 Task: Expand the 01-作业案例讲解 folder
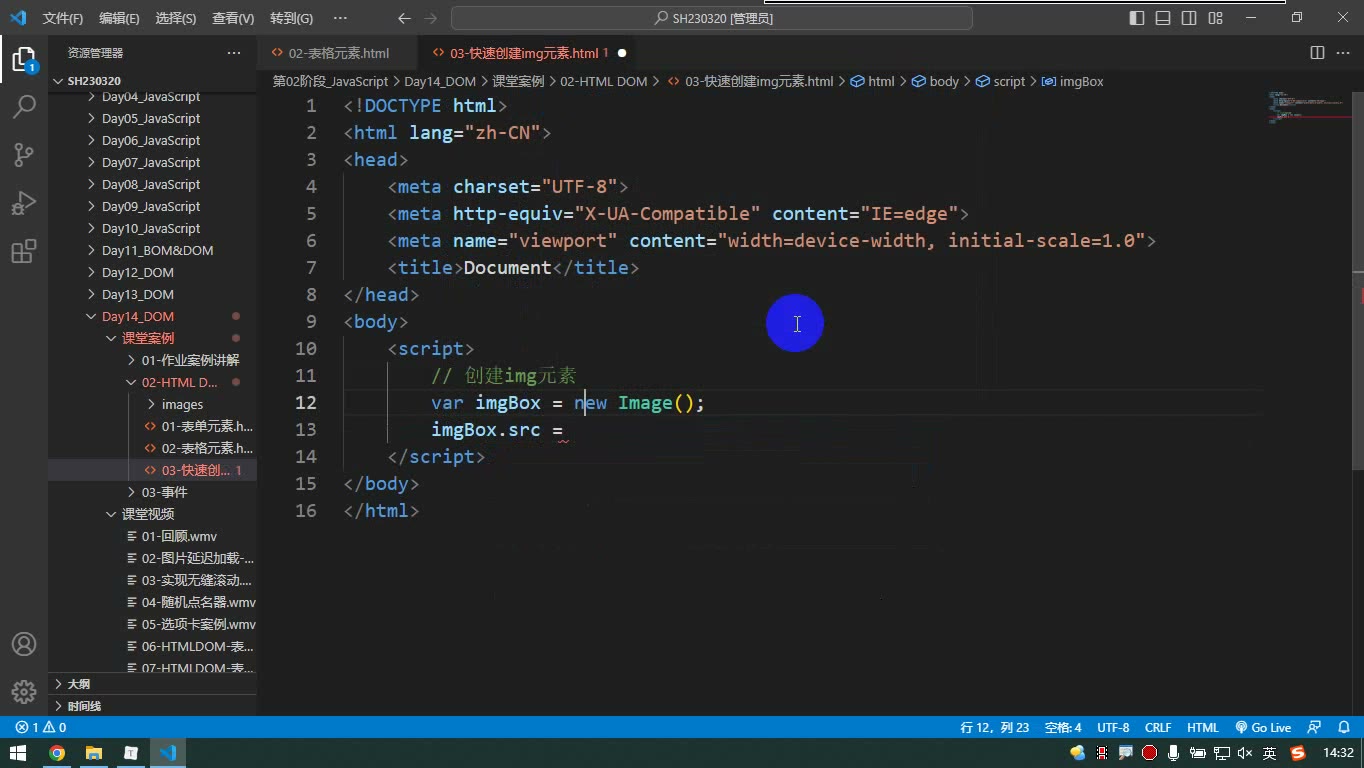[x=190, y=360]
